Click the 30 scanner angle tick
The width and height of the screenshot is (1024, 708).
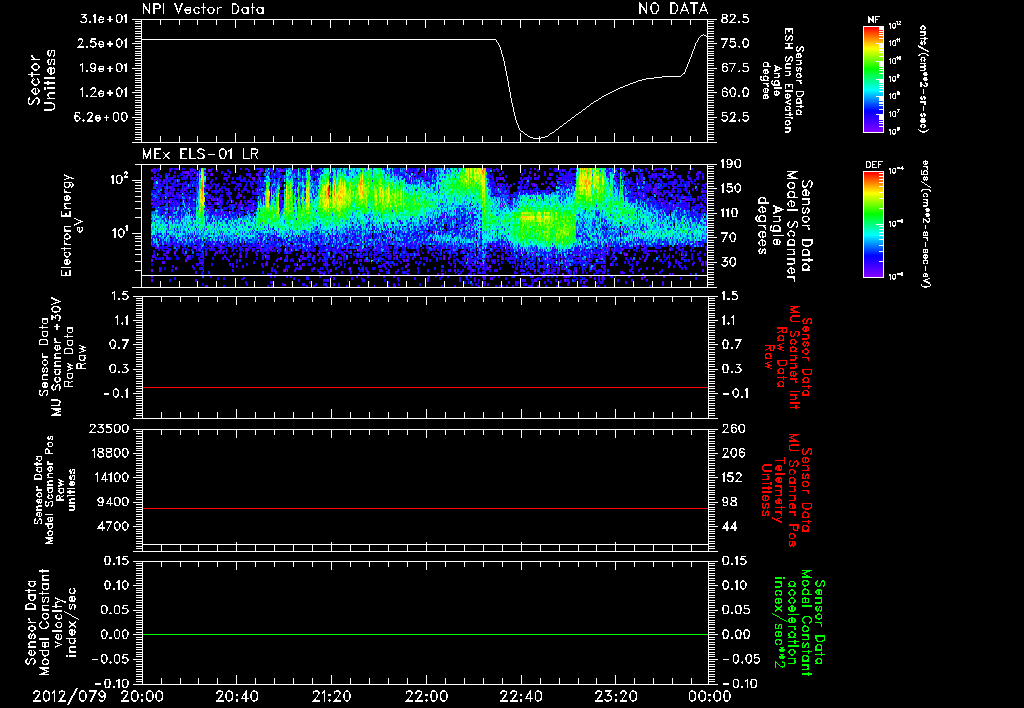click(729, 263)
